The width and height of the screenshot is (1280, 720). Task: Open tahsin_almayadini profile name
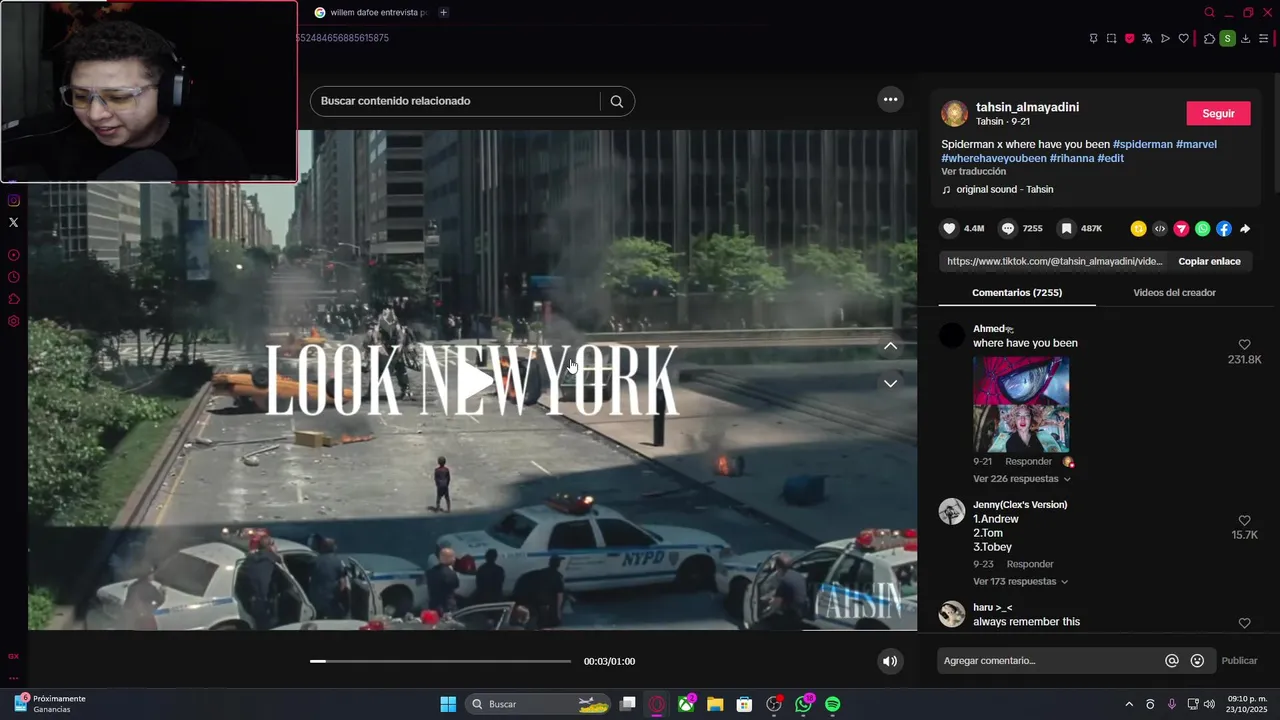1027,107
